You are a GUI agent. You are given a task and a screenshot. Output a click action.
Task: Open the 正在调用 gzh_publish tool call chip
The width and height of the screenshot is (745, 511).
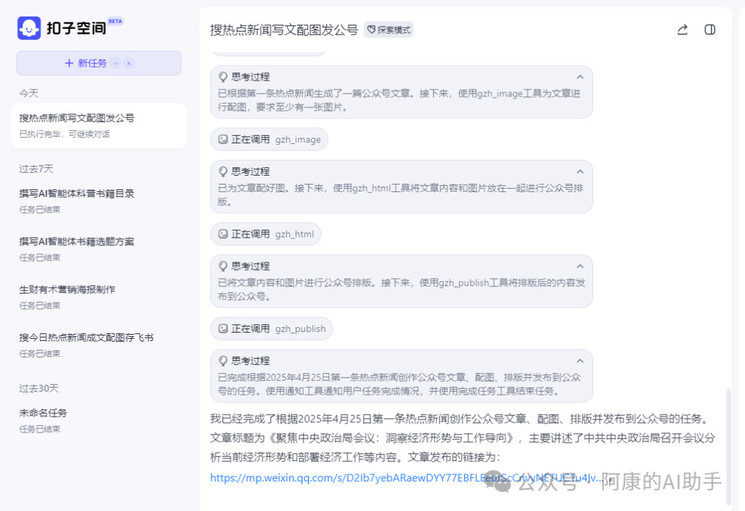click(271, 328)
